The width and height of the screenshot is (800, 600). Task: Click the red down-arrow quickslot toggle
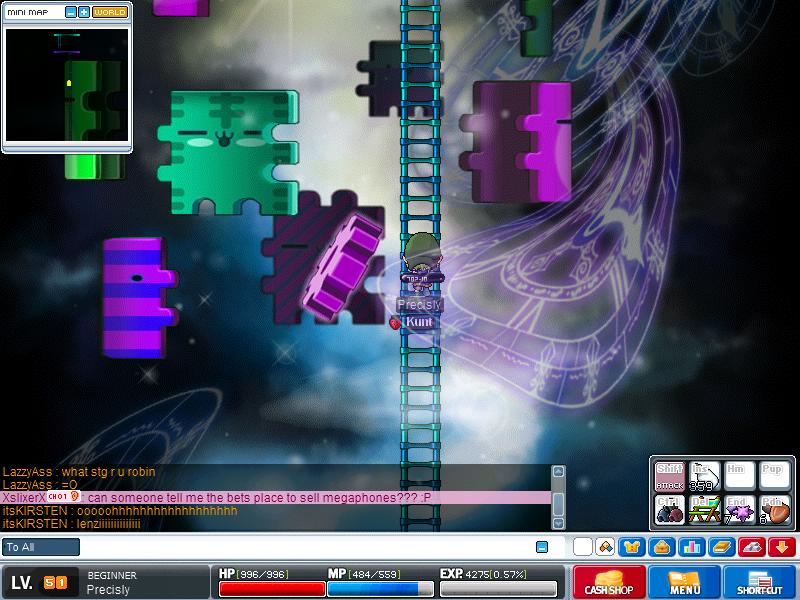pos(782,547)
